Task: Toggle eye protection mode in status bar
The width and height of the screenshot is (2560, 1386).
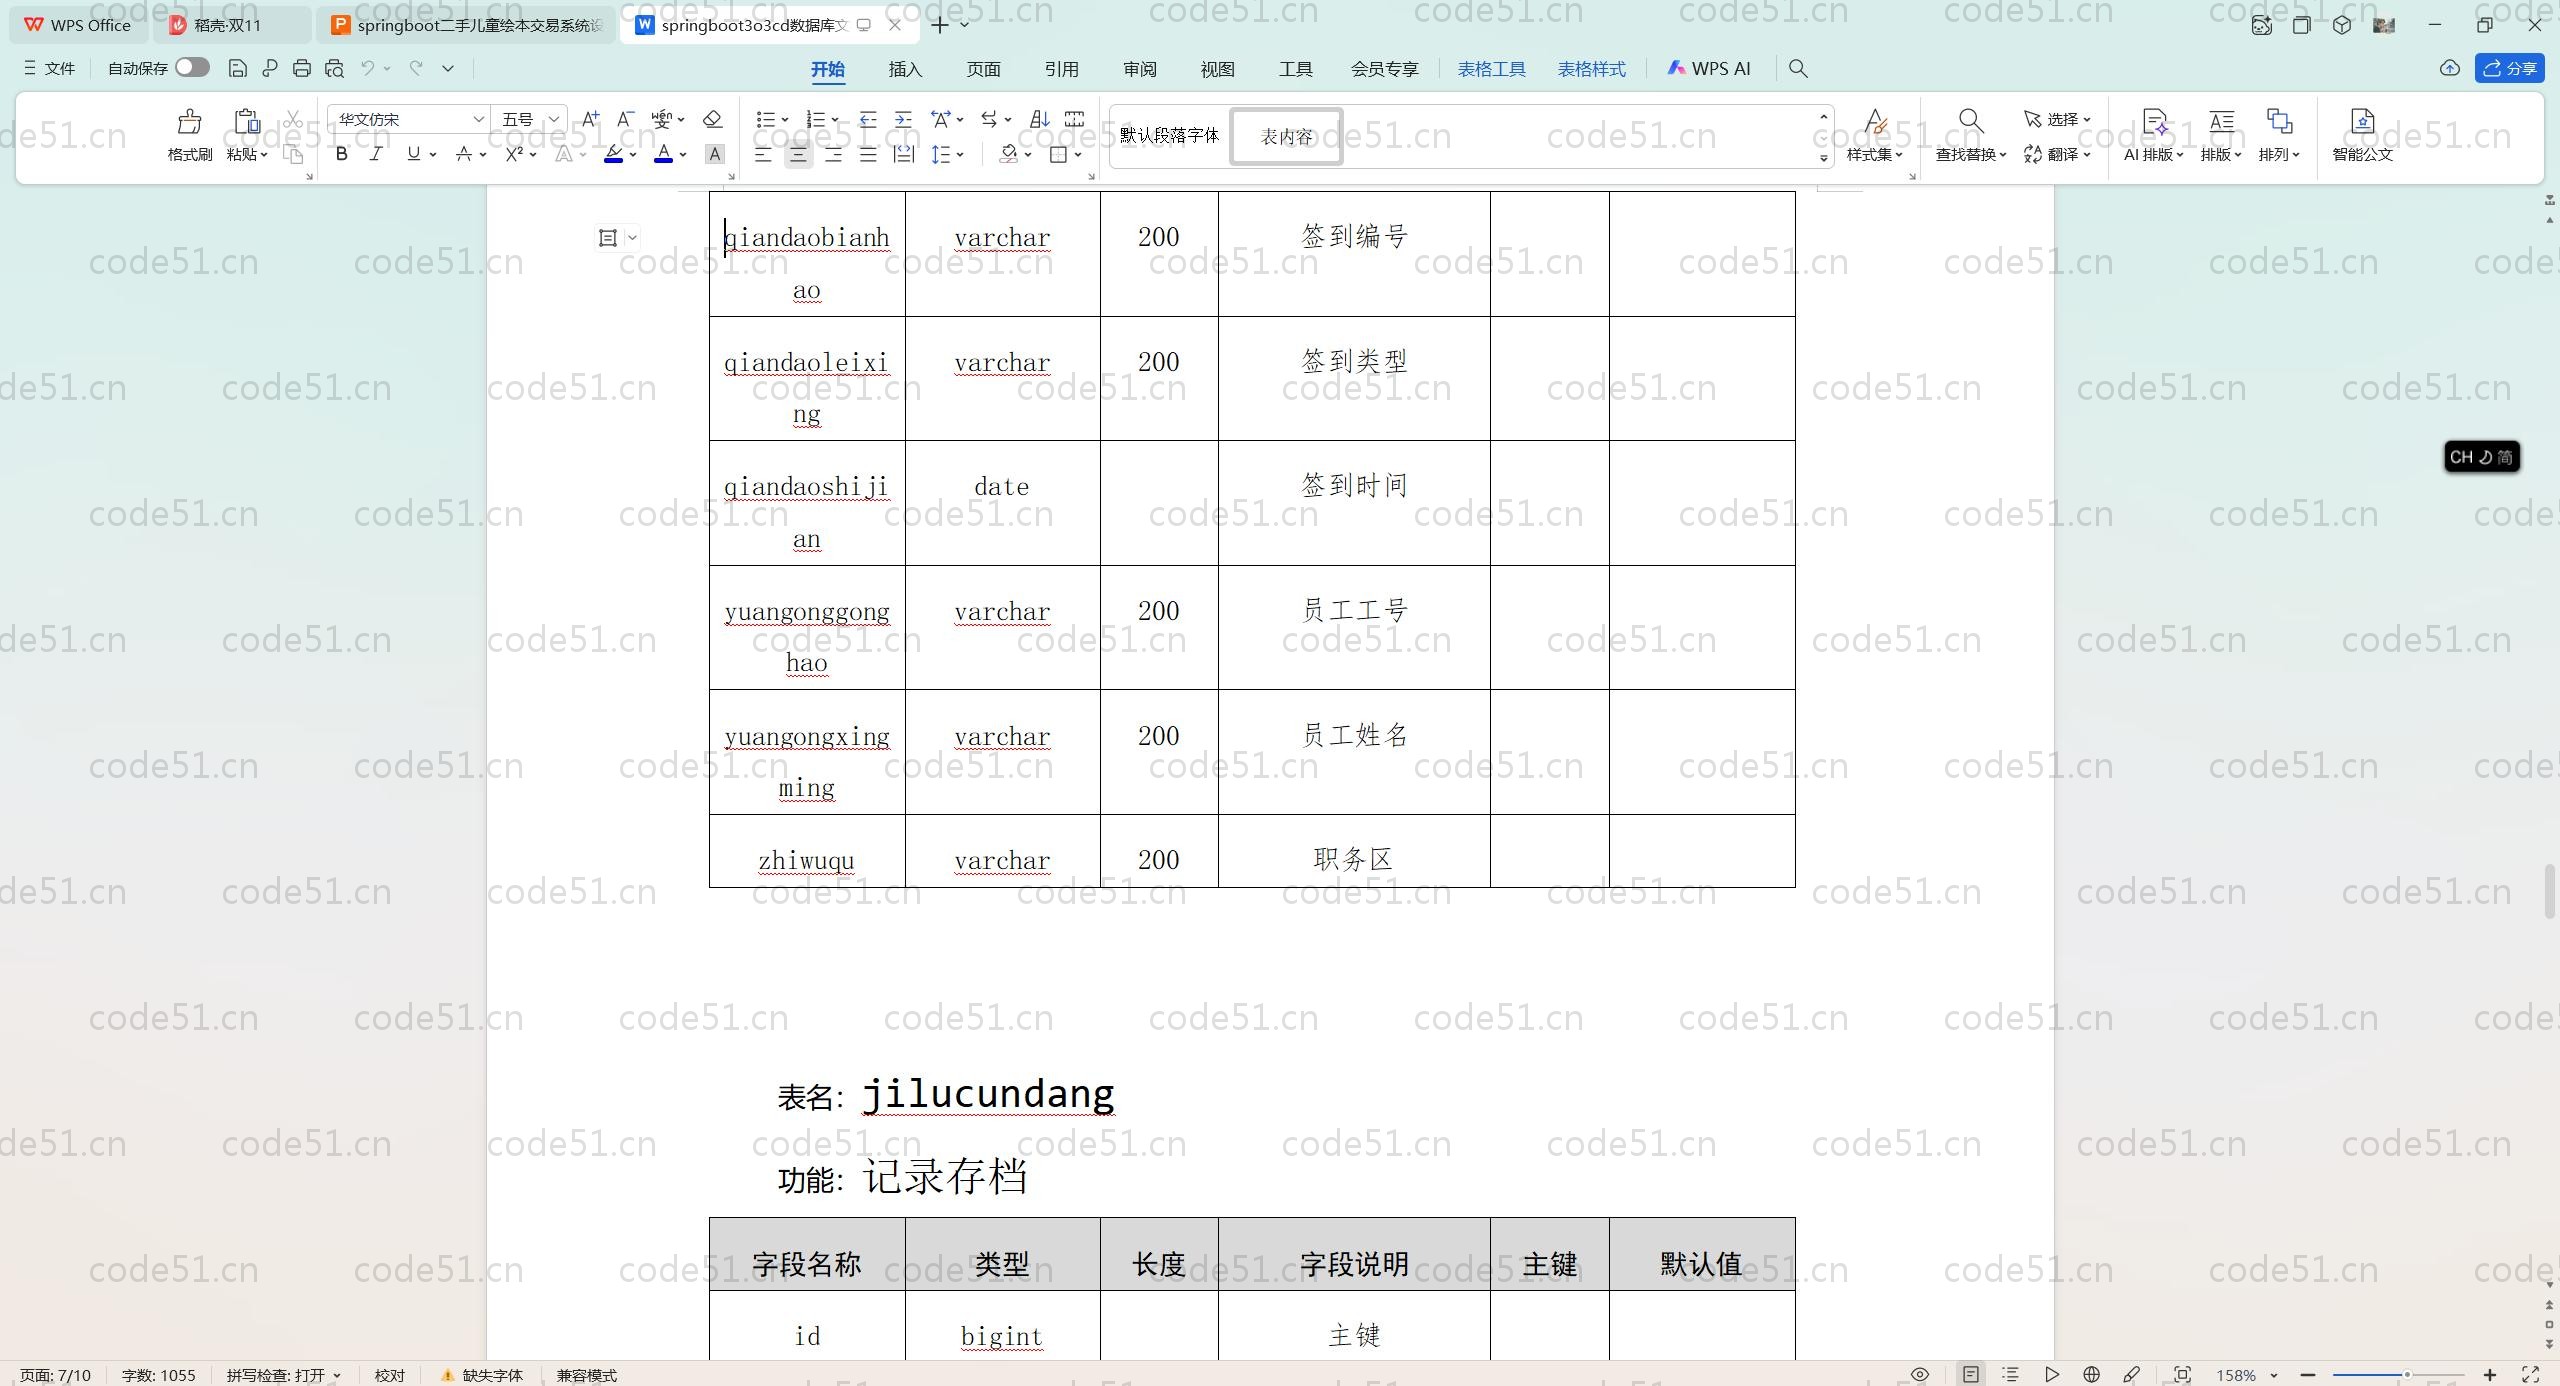Action: (1919, 1375)
